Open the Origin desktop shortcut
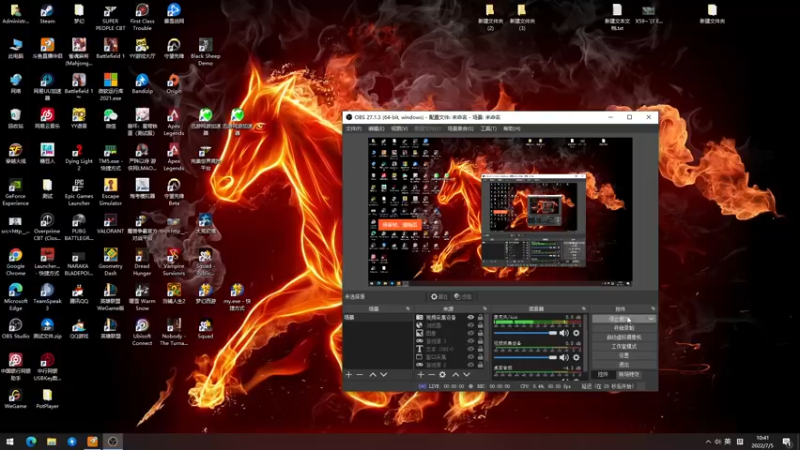Image resolution: width=800 pixels, height=450 pixels. [173, 84]
